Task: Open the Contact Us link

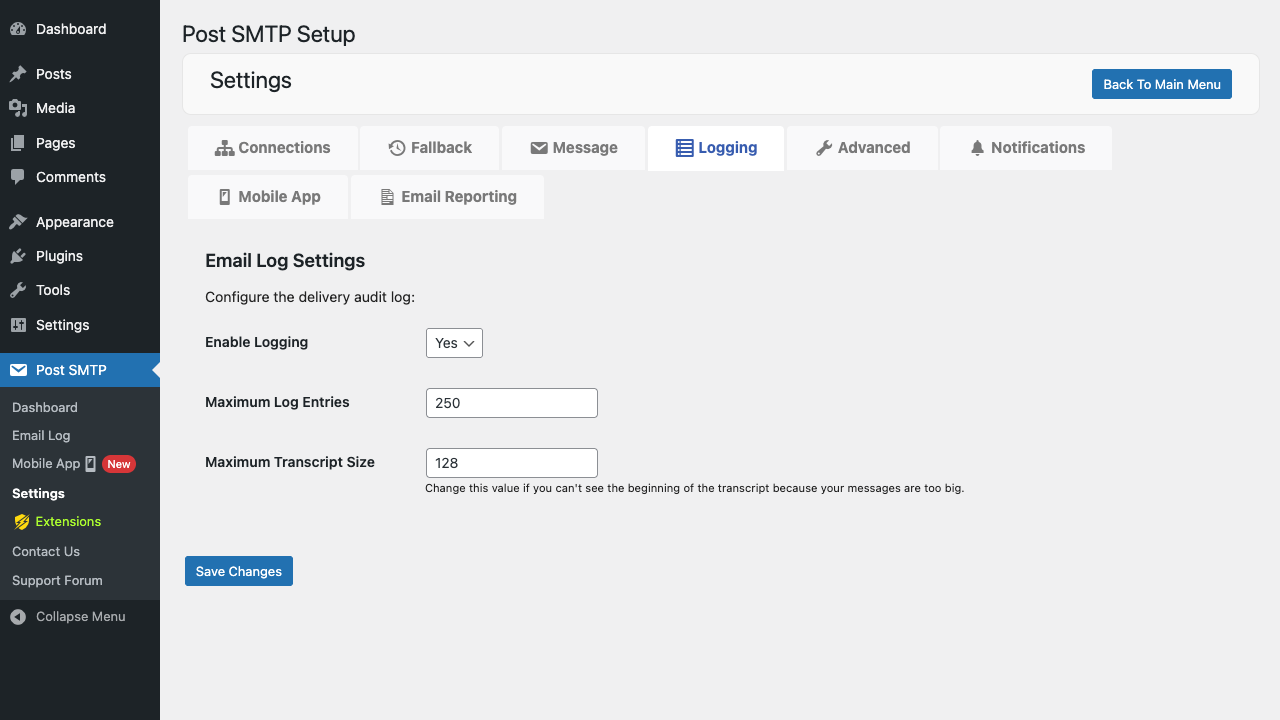Action: [x=46, y=552]
